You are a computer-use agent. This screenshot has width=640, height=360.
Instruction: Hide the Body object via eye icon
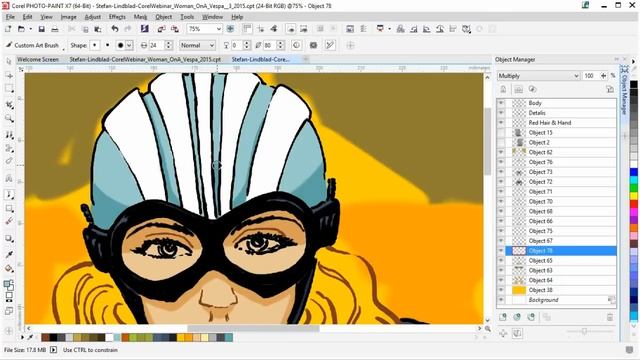(501, 103)
